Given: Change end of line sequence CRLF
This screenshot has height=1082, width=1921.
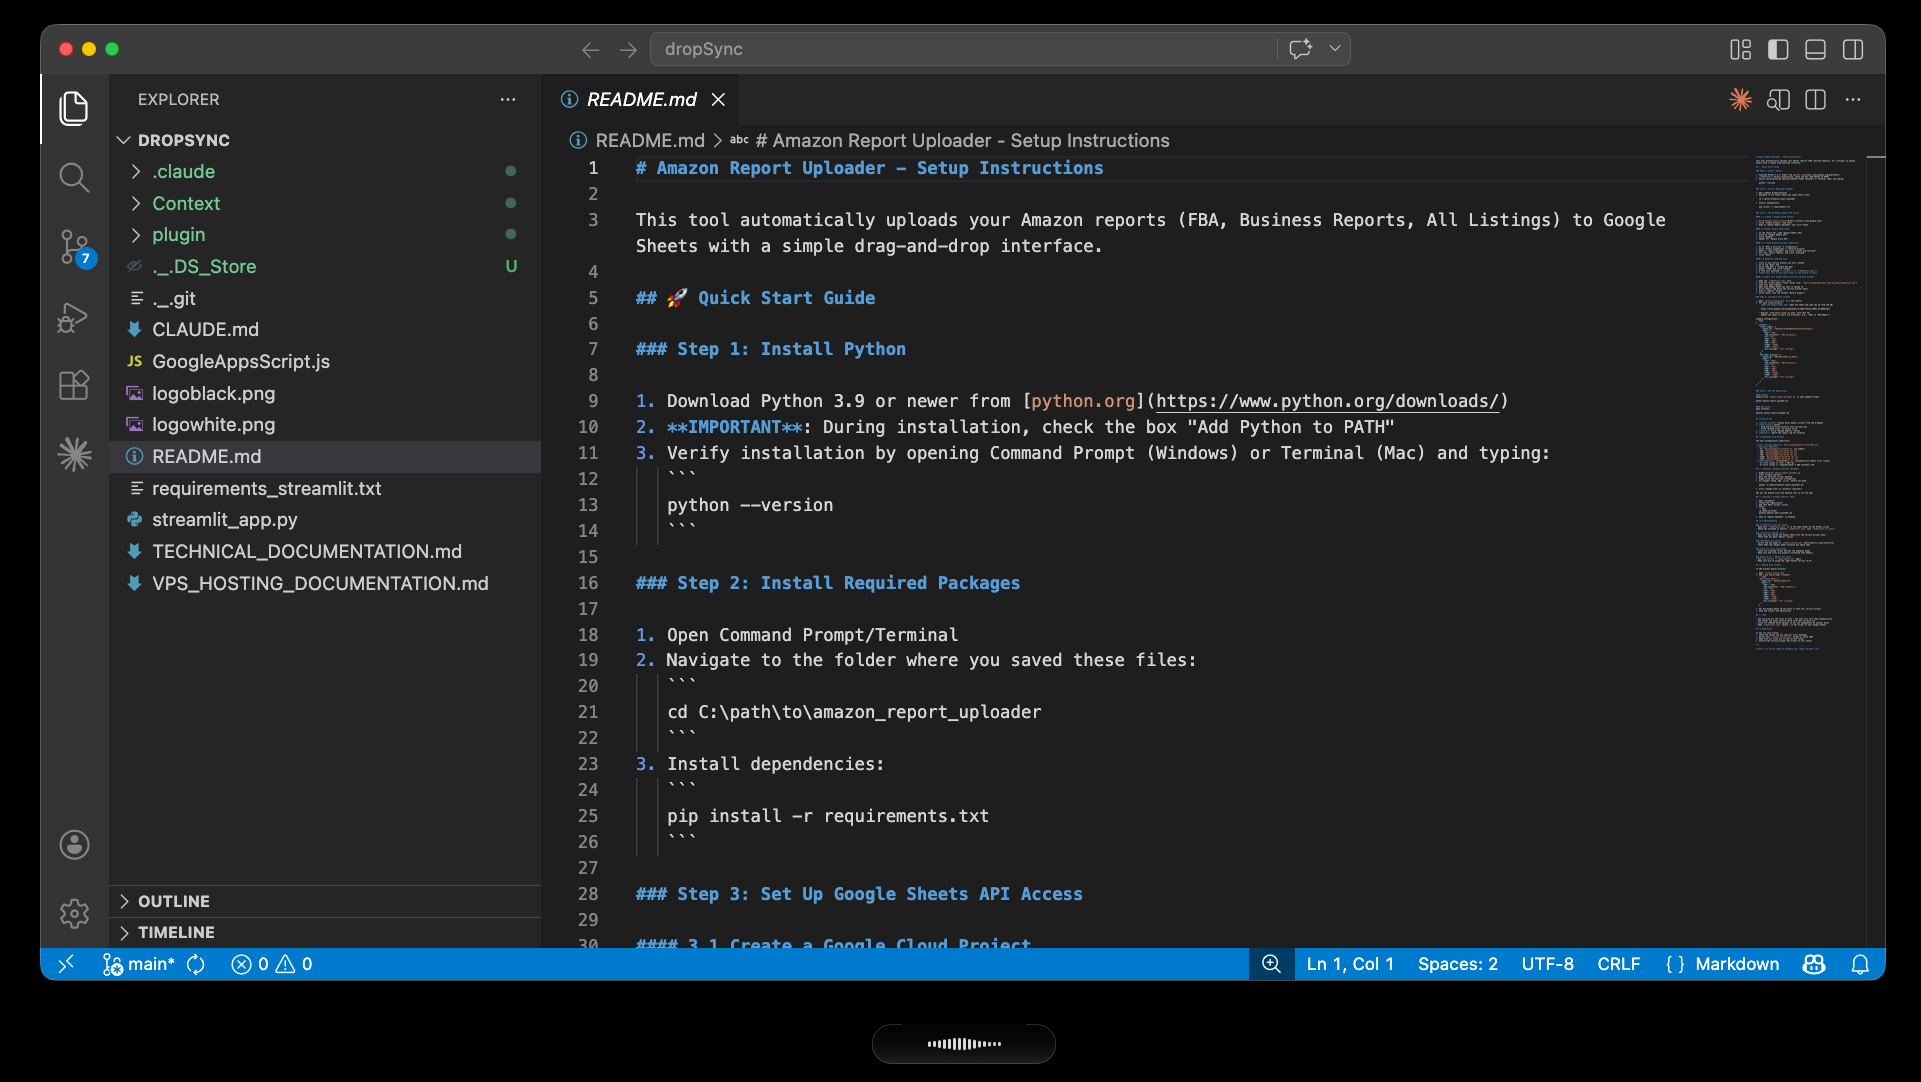Looking at the screenshot, I should pos(1618,964).
